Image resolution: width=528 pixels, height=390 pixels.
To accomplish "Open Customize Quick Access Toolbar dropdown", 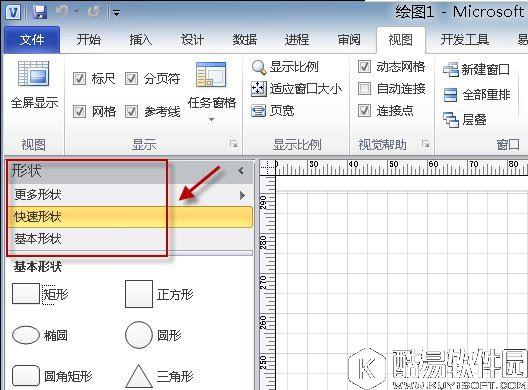I will click(117, 13).
